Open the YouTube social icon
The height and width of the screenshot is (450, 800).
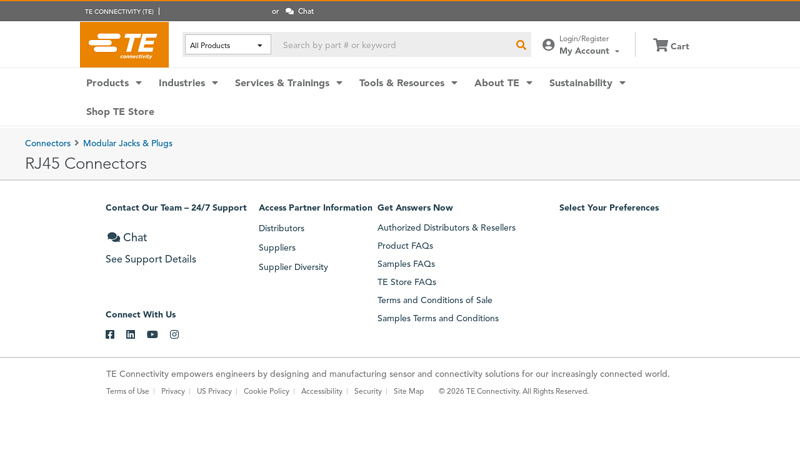click(x=152, y=335)
